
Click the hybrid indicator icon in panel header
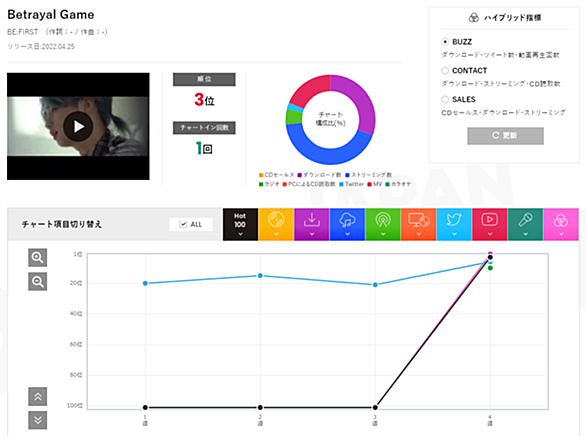point(474,18)
